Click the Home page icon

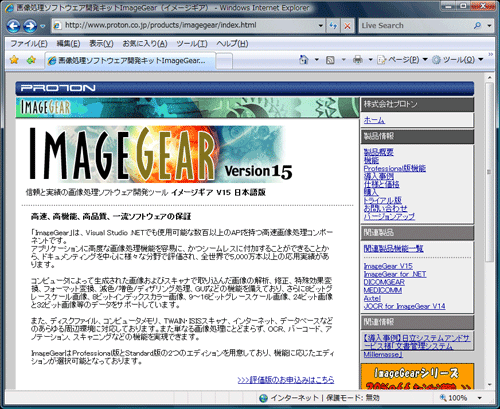pyautogui.click(x=303, y=60)
